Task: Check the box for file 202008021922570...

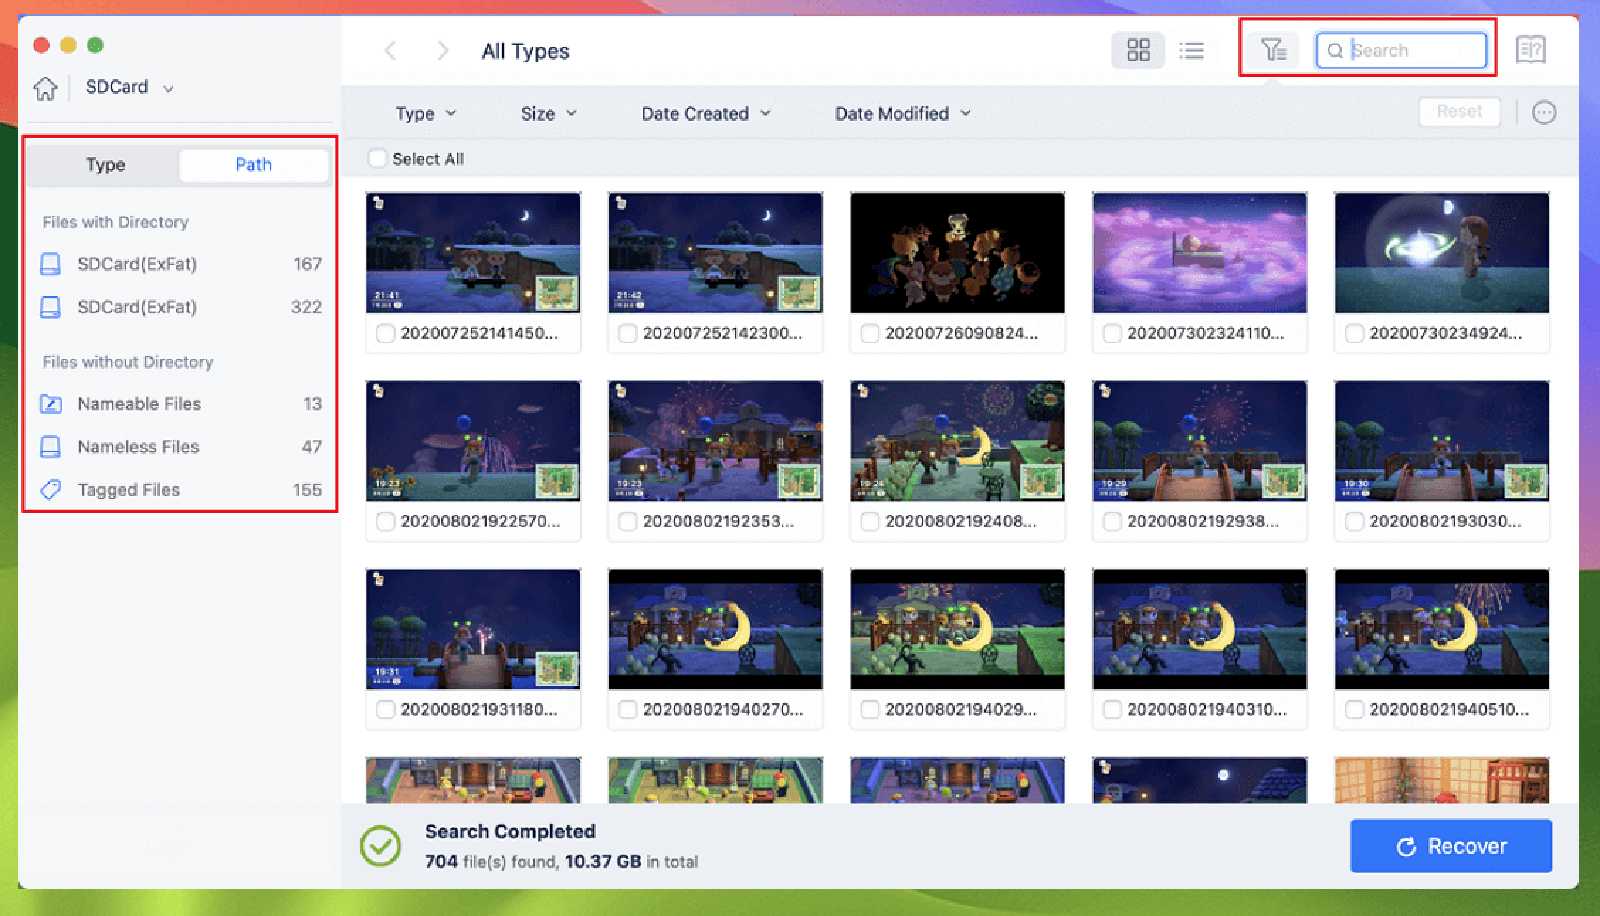Action: pyautogui.click(x=385, y=521)
